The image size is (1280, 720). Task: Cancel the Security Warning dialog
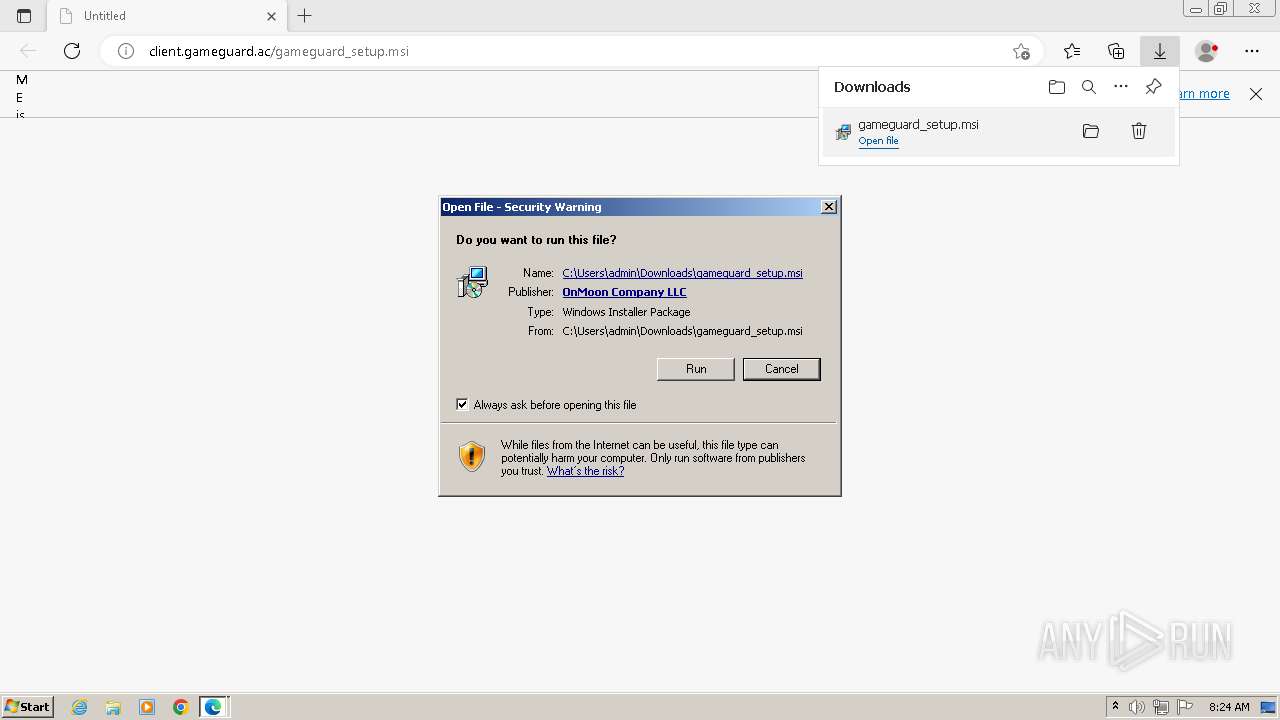pyautogui.click(x=781, y=369)
